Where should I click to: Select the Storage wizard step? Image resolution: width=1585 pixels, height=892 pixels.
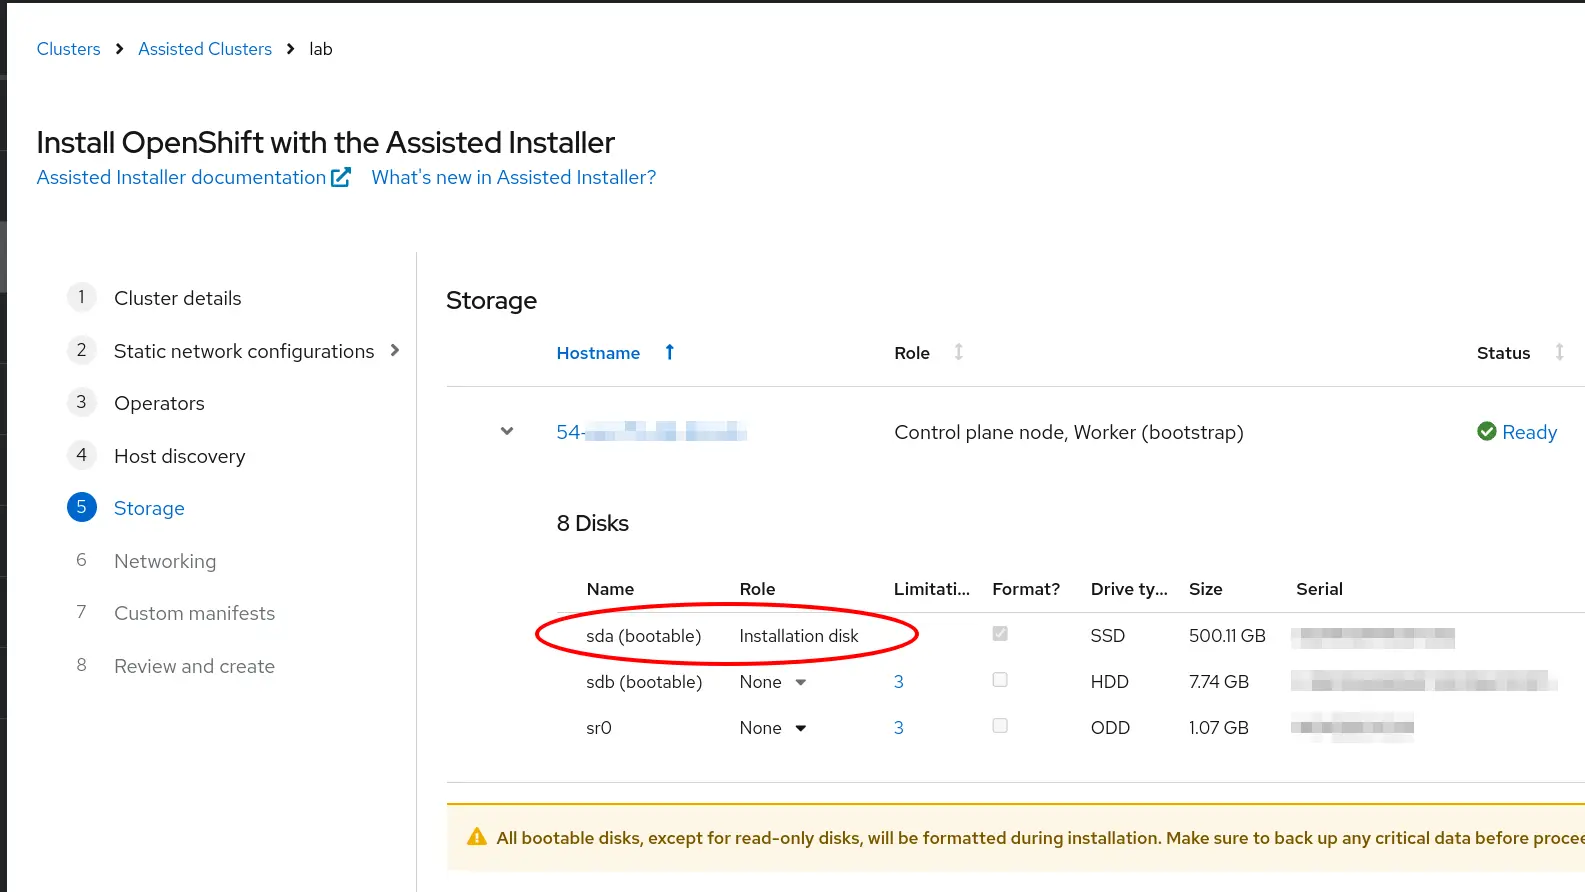click(x=149, y=508)
